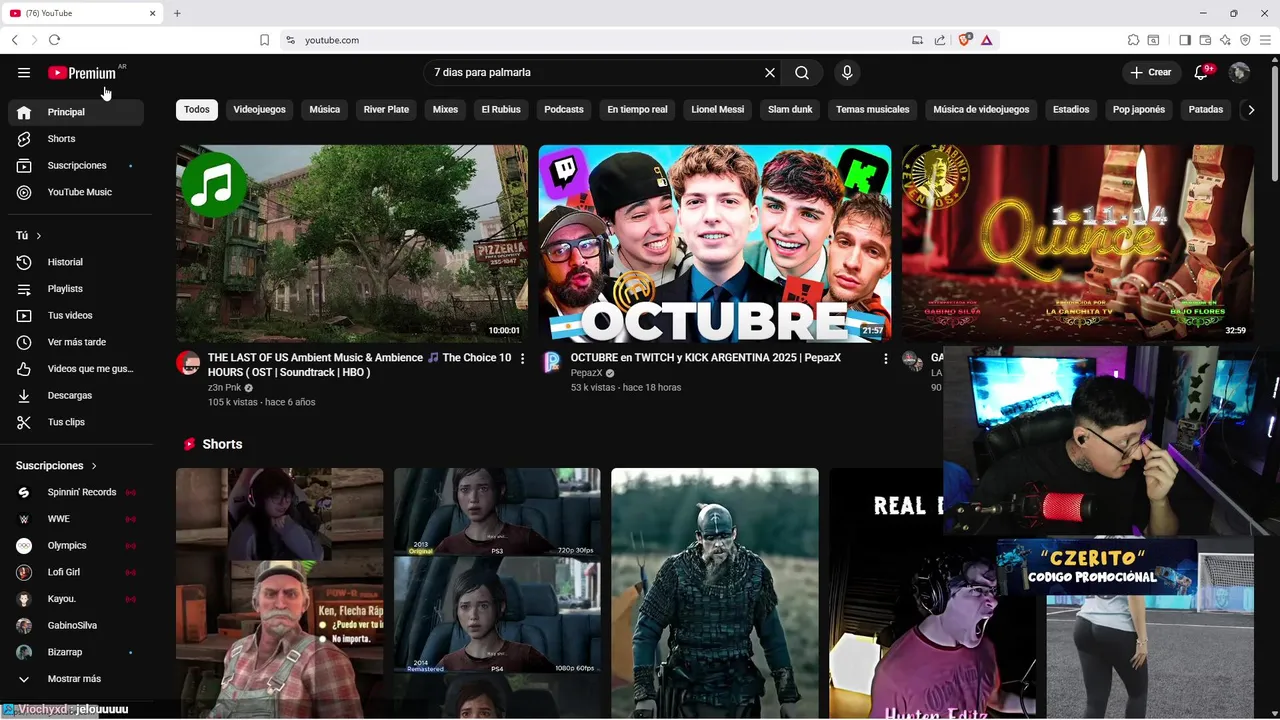Clear the search box text
The width and height of the screenshot is (1280, 720).
tap(770, 73)
